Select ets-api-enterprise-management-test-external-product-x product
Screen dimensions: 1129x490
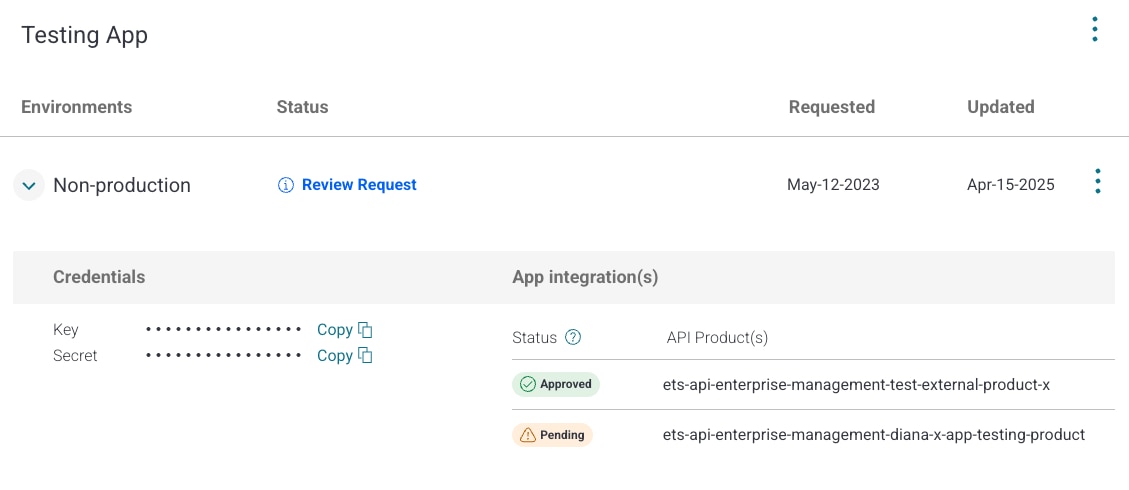click(x=856, y=385)
